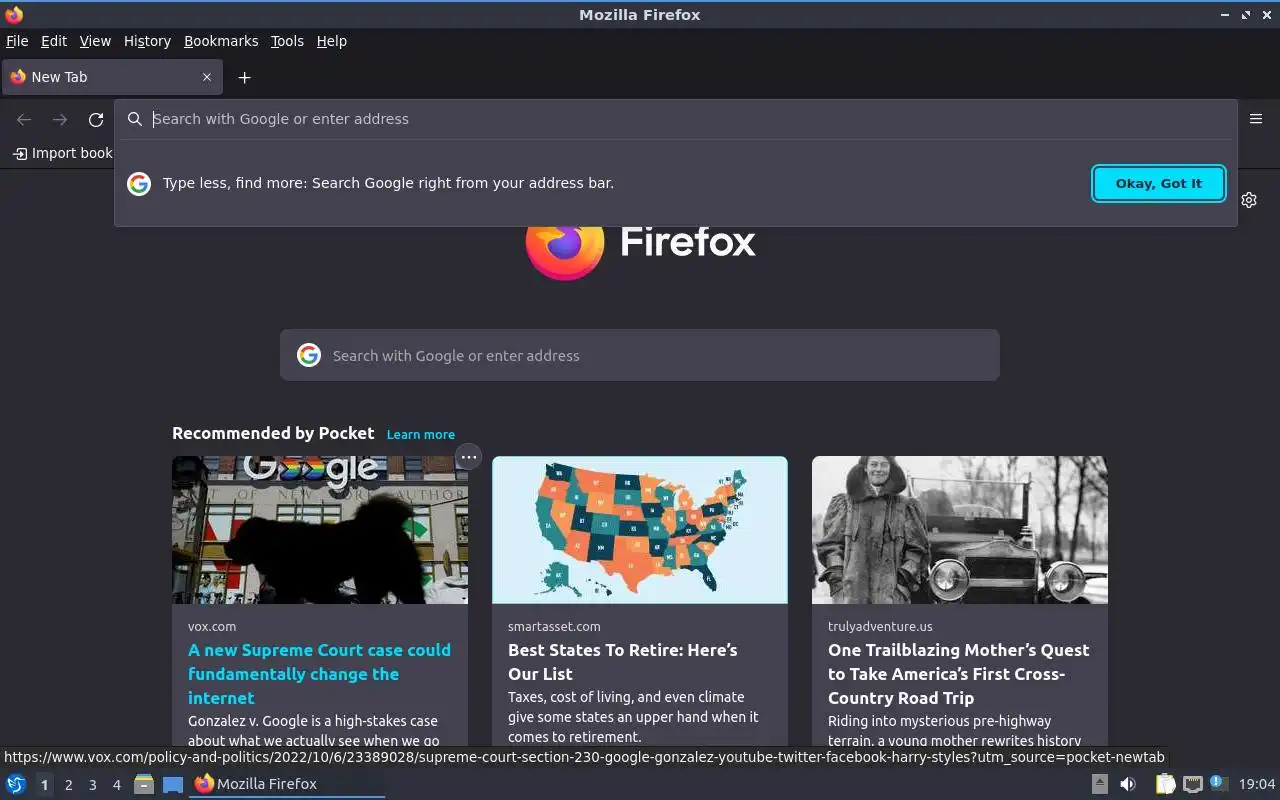The width and height of the screenshot is (1280, 800).
Task: Open vox.com Google building thumbnail
Action: pos(320,530)
